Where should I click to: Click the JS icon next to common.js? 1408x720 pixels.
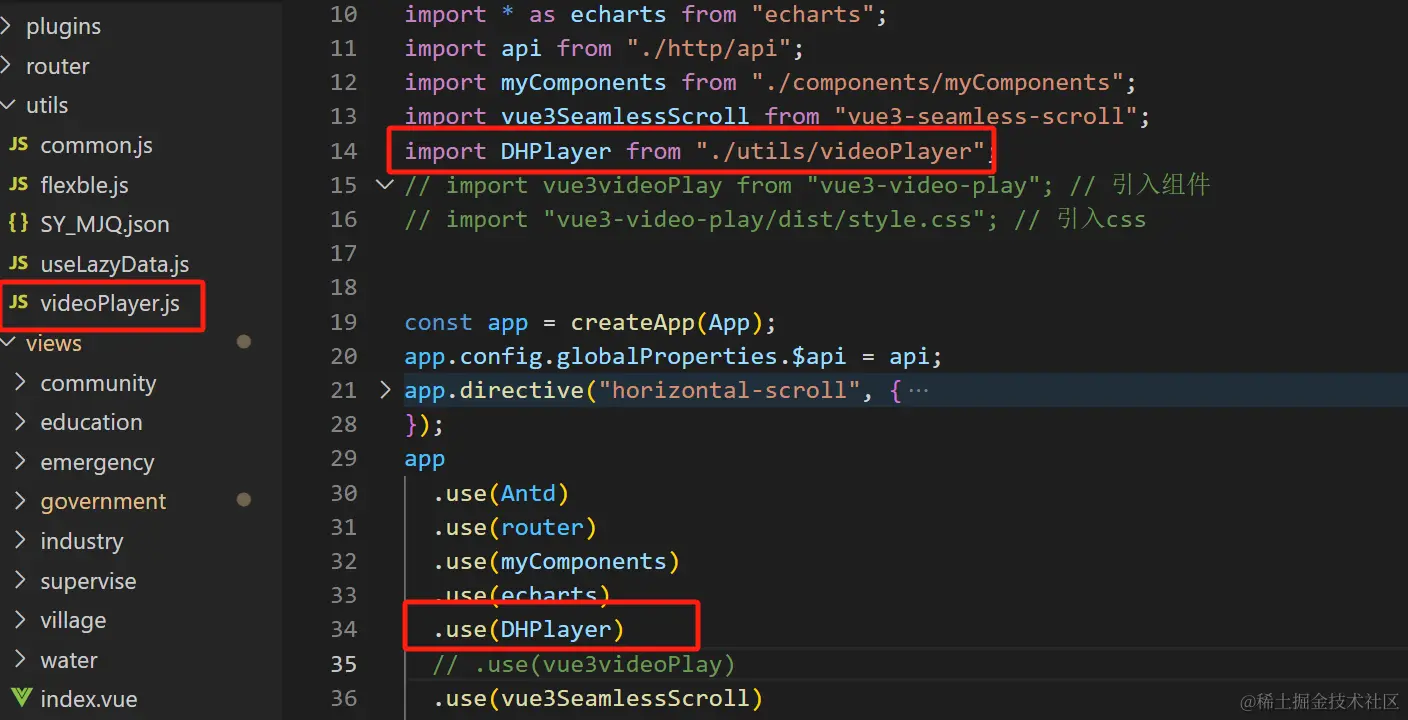18,146
